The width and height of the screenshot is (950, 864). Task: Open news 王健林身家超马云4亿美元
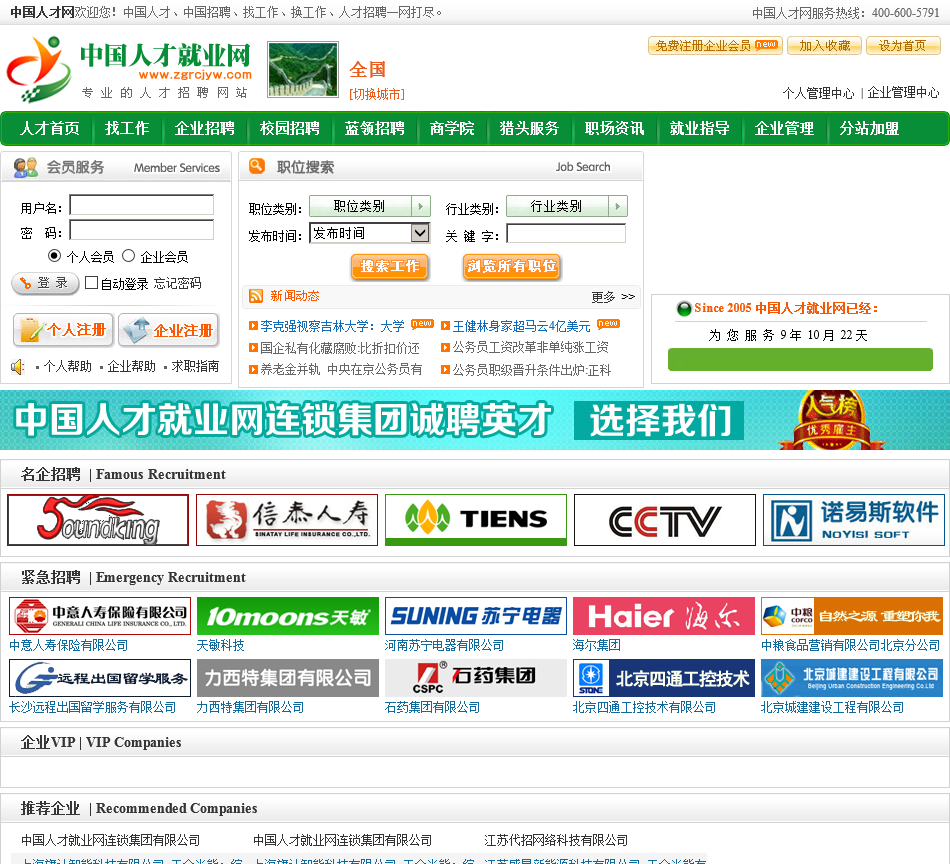521,326
